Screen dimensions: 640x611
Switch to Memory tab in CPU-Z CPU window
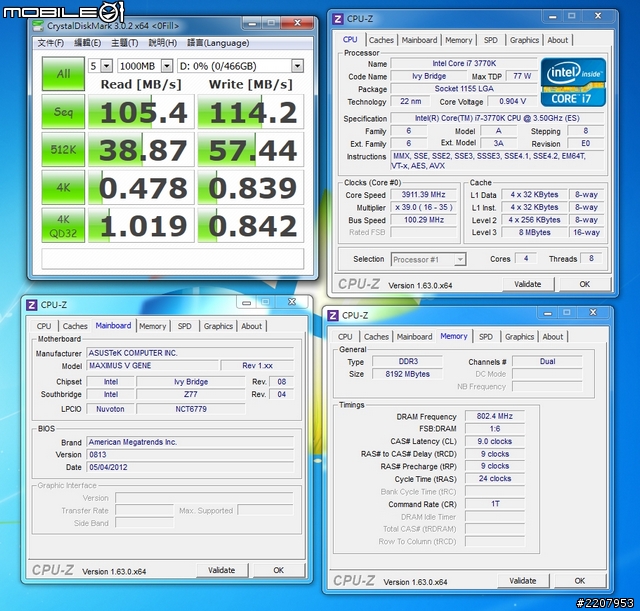458,40
